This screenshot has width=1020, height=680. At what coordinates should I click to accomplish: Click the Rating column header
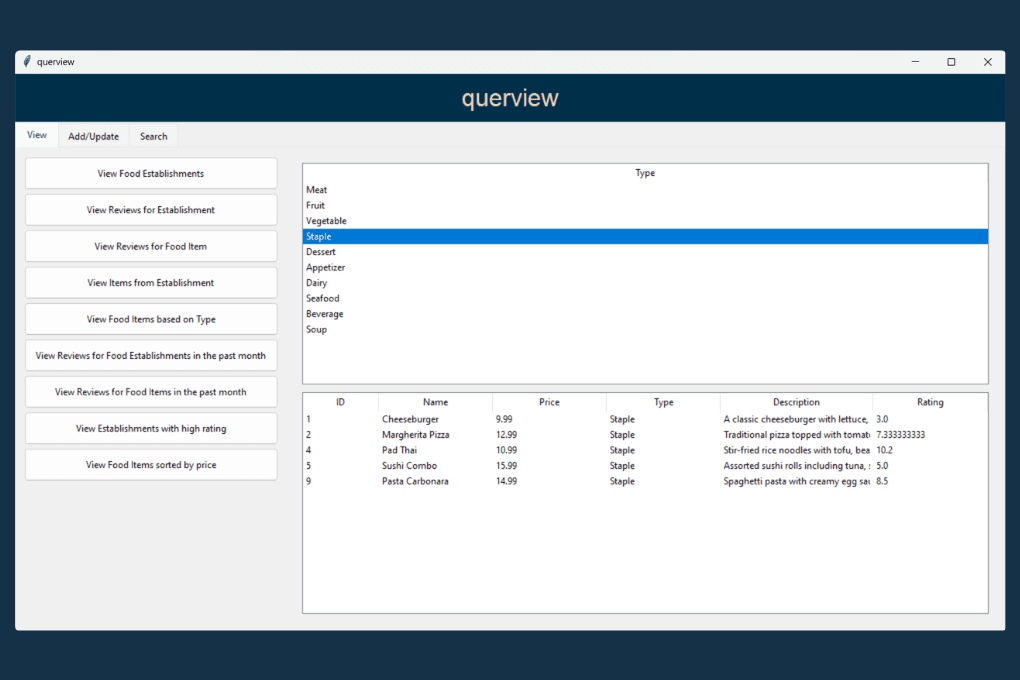tap(930, 402)
